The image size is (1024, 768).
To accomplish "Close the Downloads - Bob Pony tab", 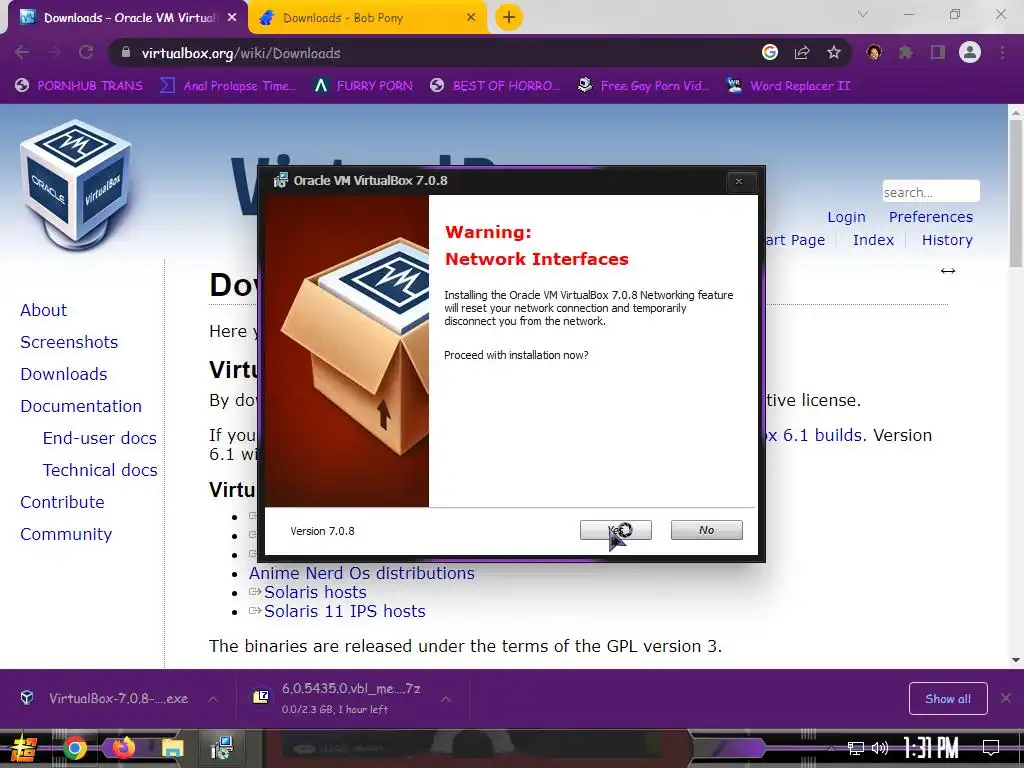I will [471, 18].
